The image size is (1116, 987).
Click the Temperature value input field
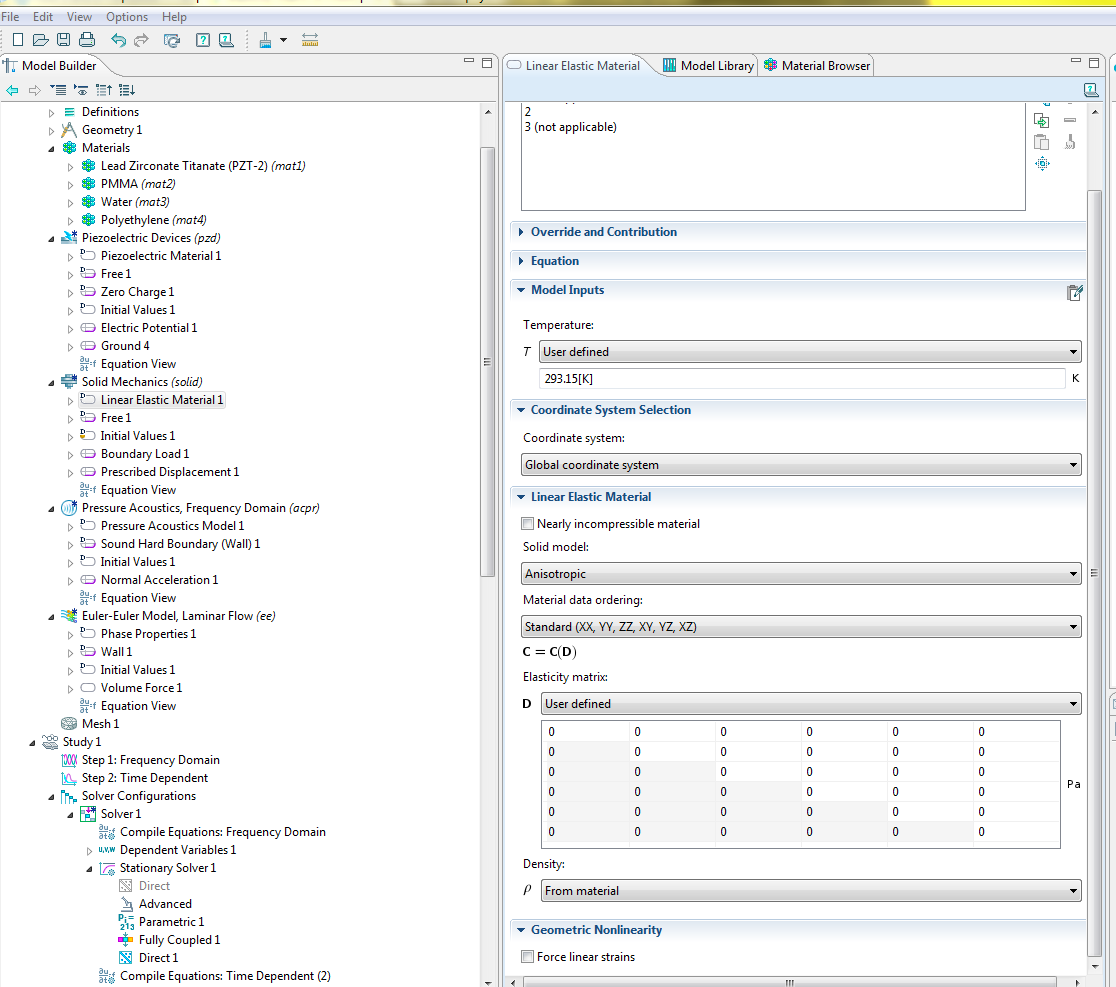801,379
